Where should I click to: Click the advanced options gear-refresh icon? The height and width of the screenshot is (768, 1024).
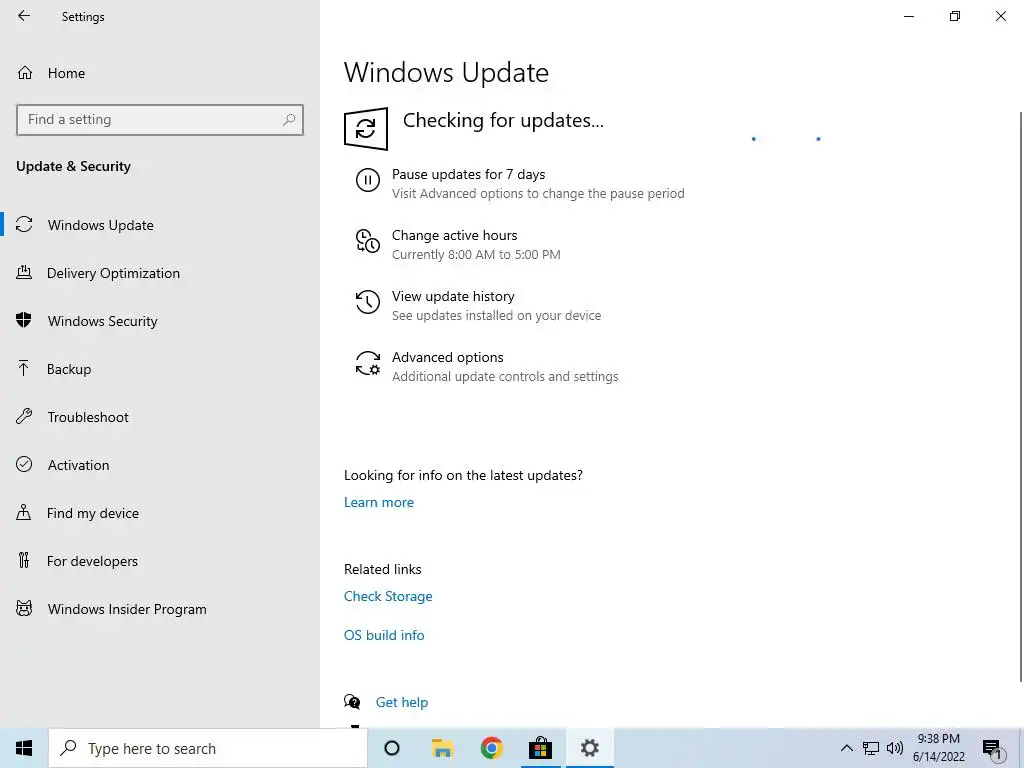(368, 363)
